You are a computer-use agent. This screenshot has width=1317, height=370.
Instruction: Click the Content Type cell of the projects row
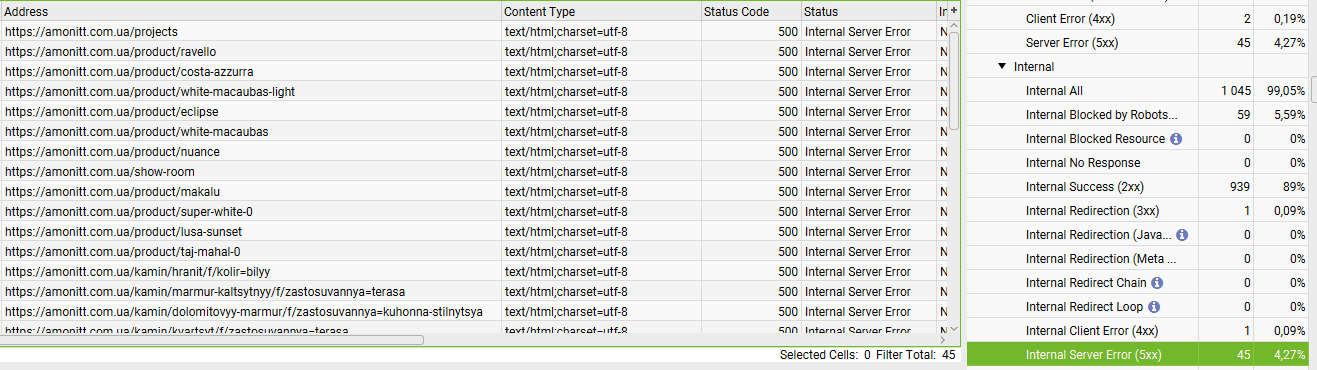601,32
